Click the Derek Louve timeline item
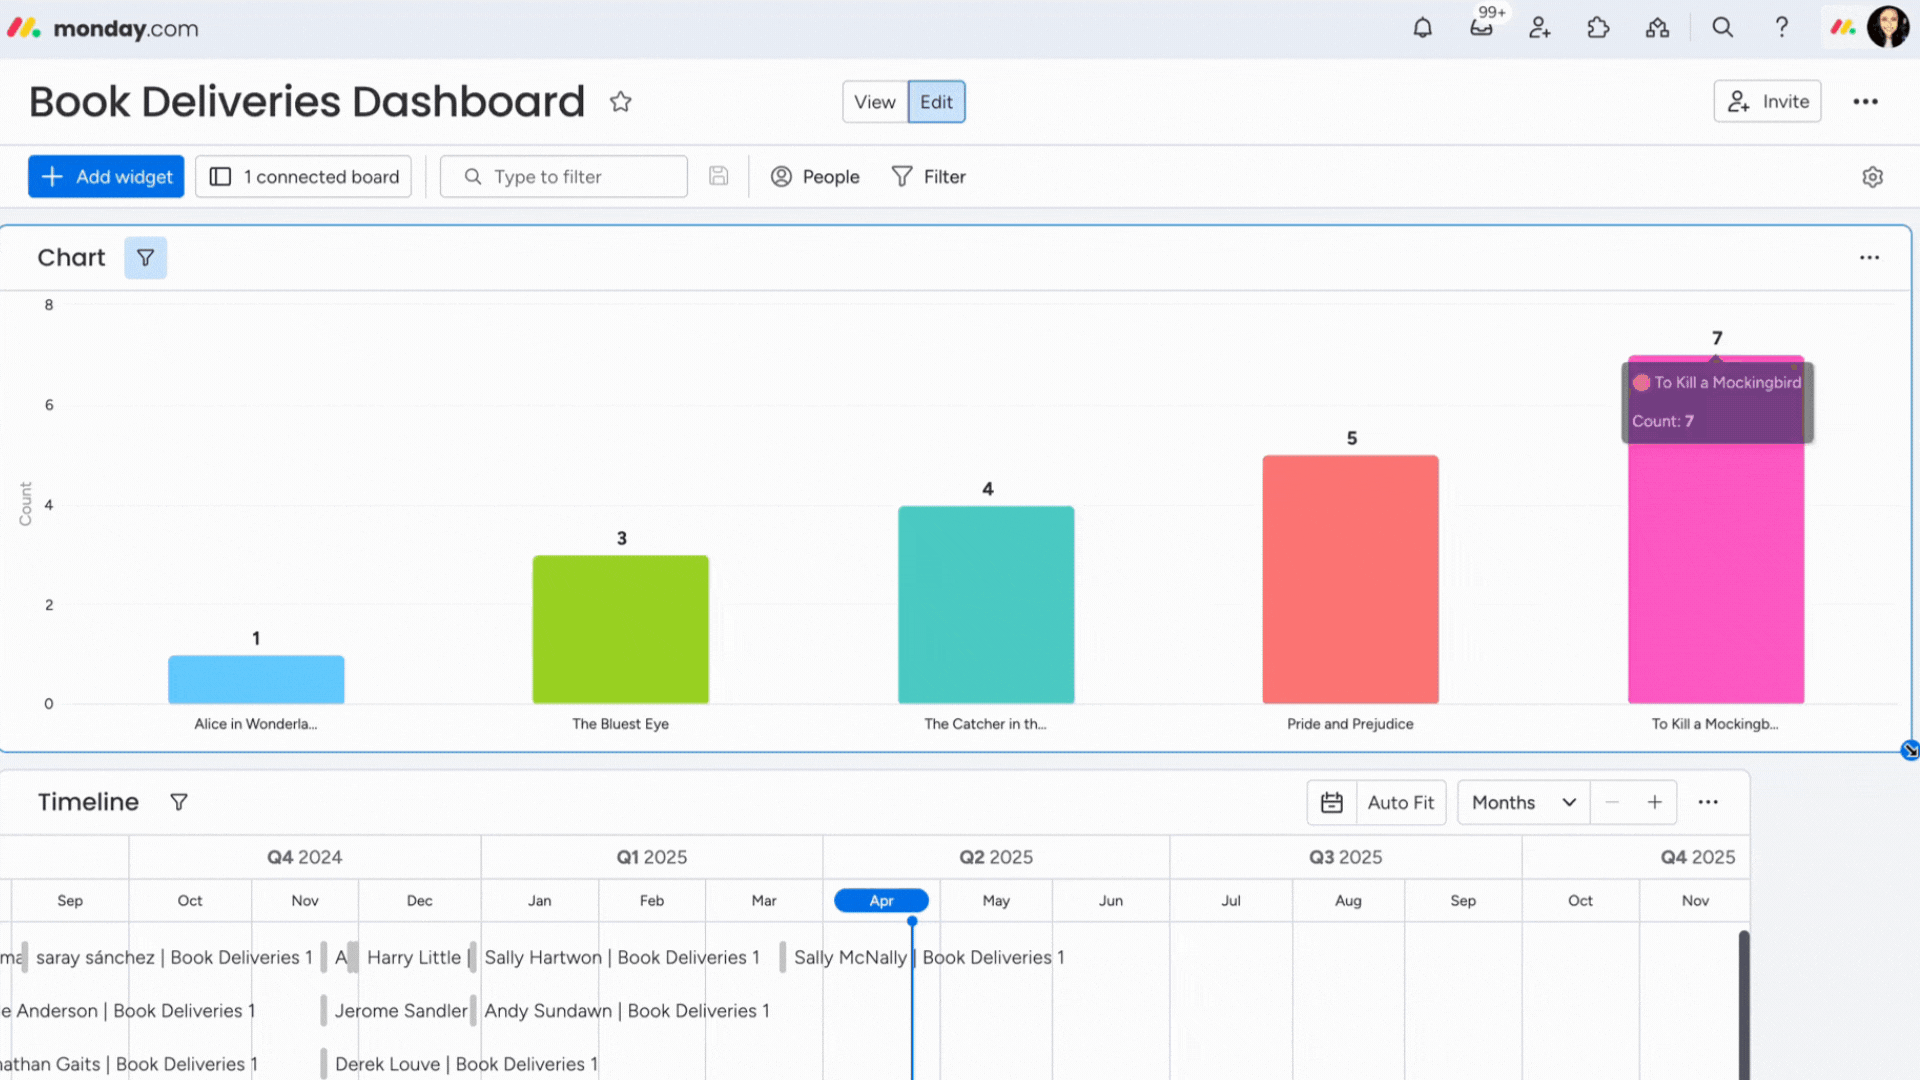Image resolution: width=1920 pixels, height=1080 pixels. coord(466,1064)
